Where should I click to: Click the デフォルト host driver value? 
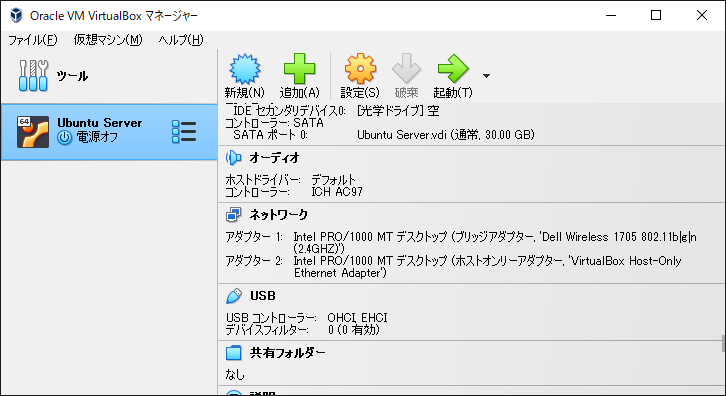[x=333, y=180]
